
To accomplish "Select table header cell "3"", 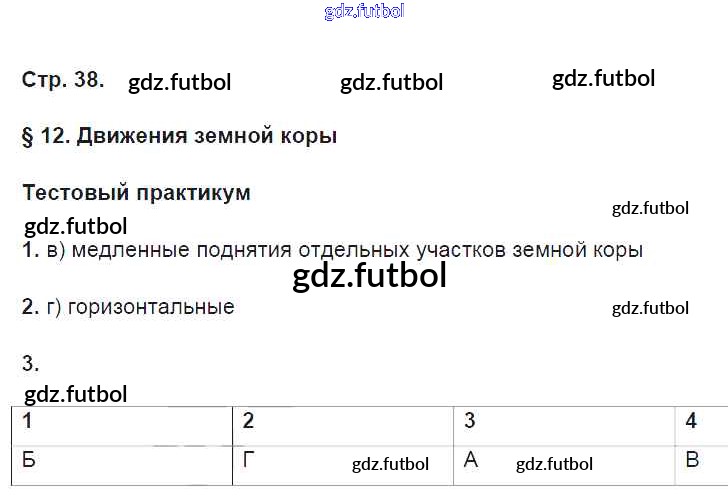I will [x=562, y=422].
